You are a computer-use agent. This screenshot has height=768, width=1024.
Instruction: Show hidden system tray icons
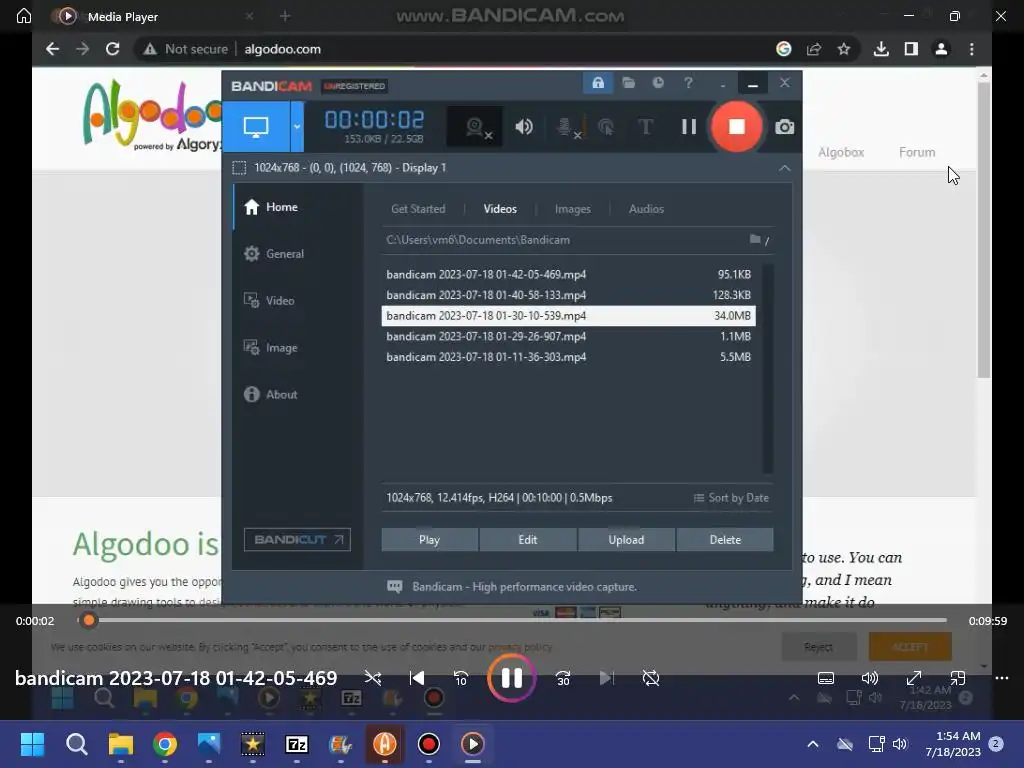[x=812, y=744]
